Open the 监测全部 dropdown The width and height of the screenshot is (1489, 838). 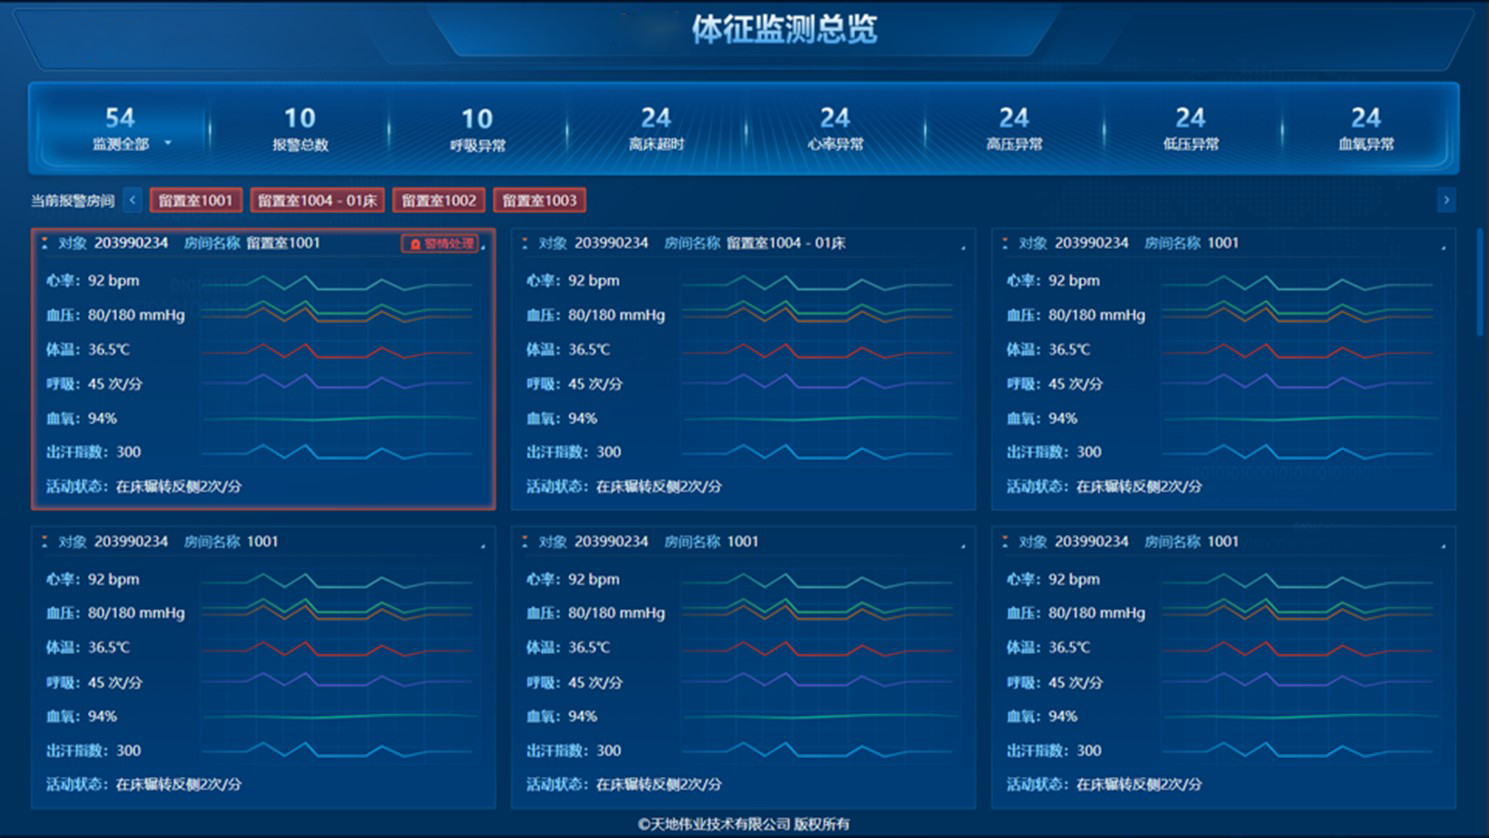(122, 143)
